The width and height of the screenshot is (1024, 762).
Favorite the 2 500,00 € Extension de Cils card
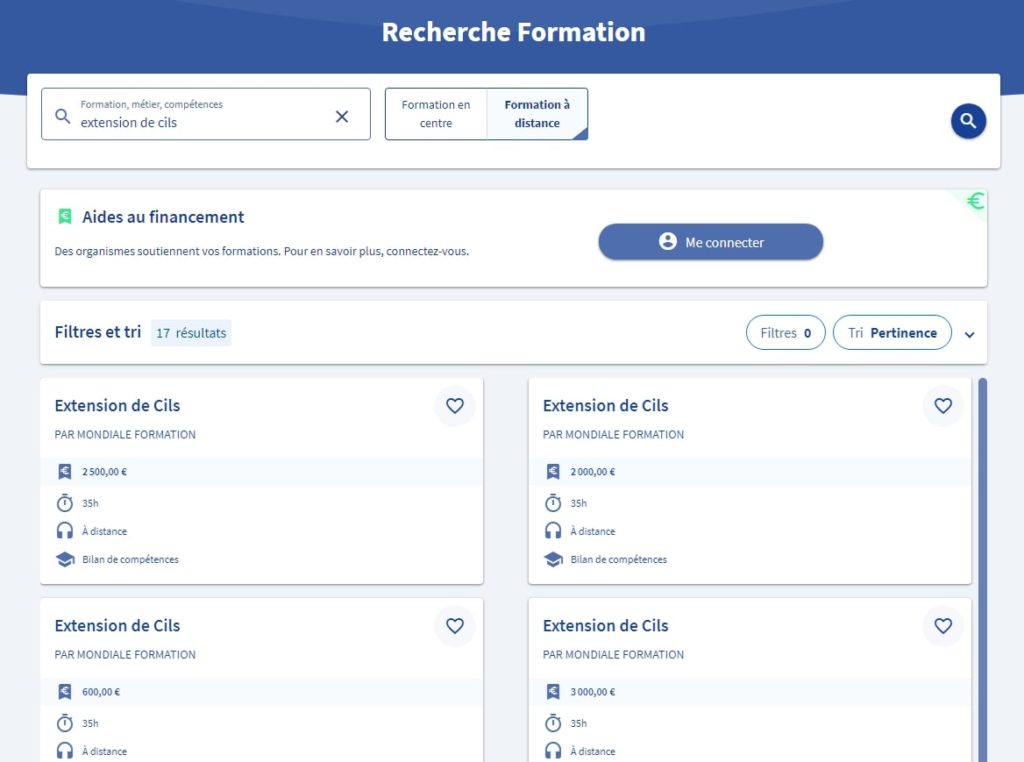click(455, 405)
